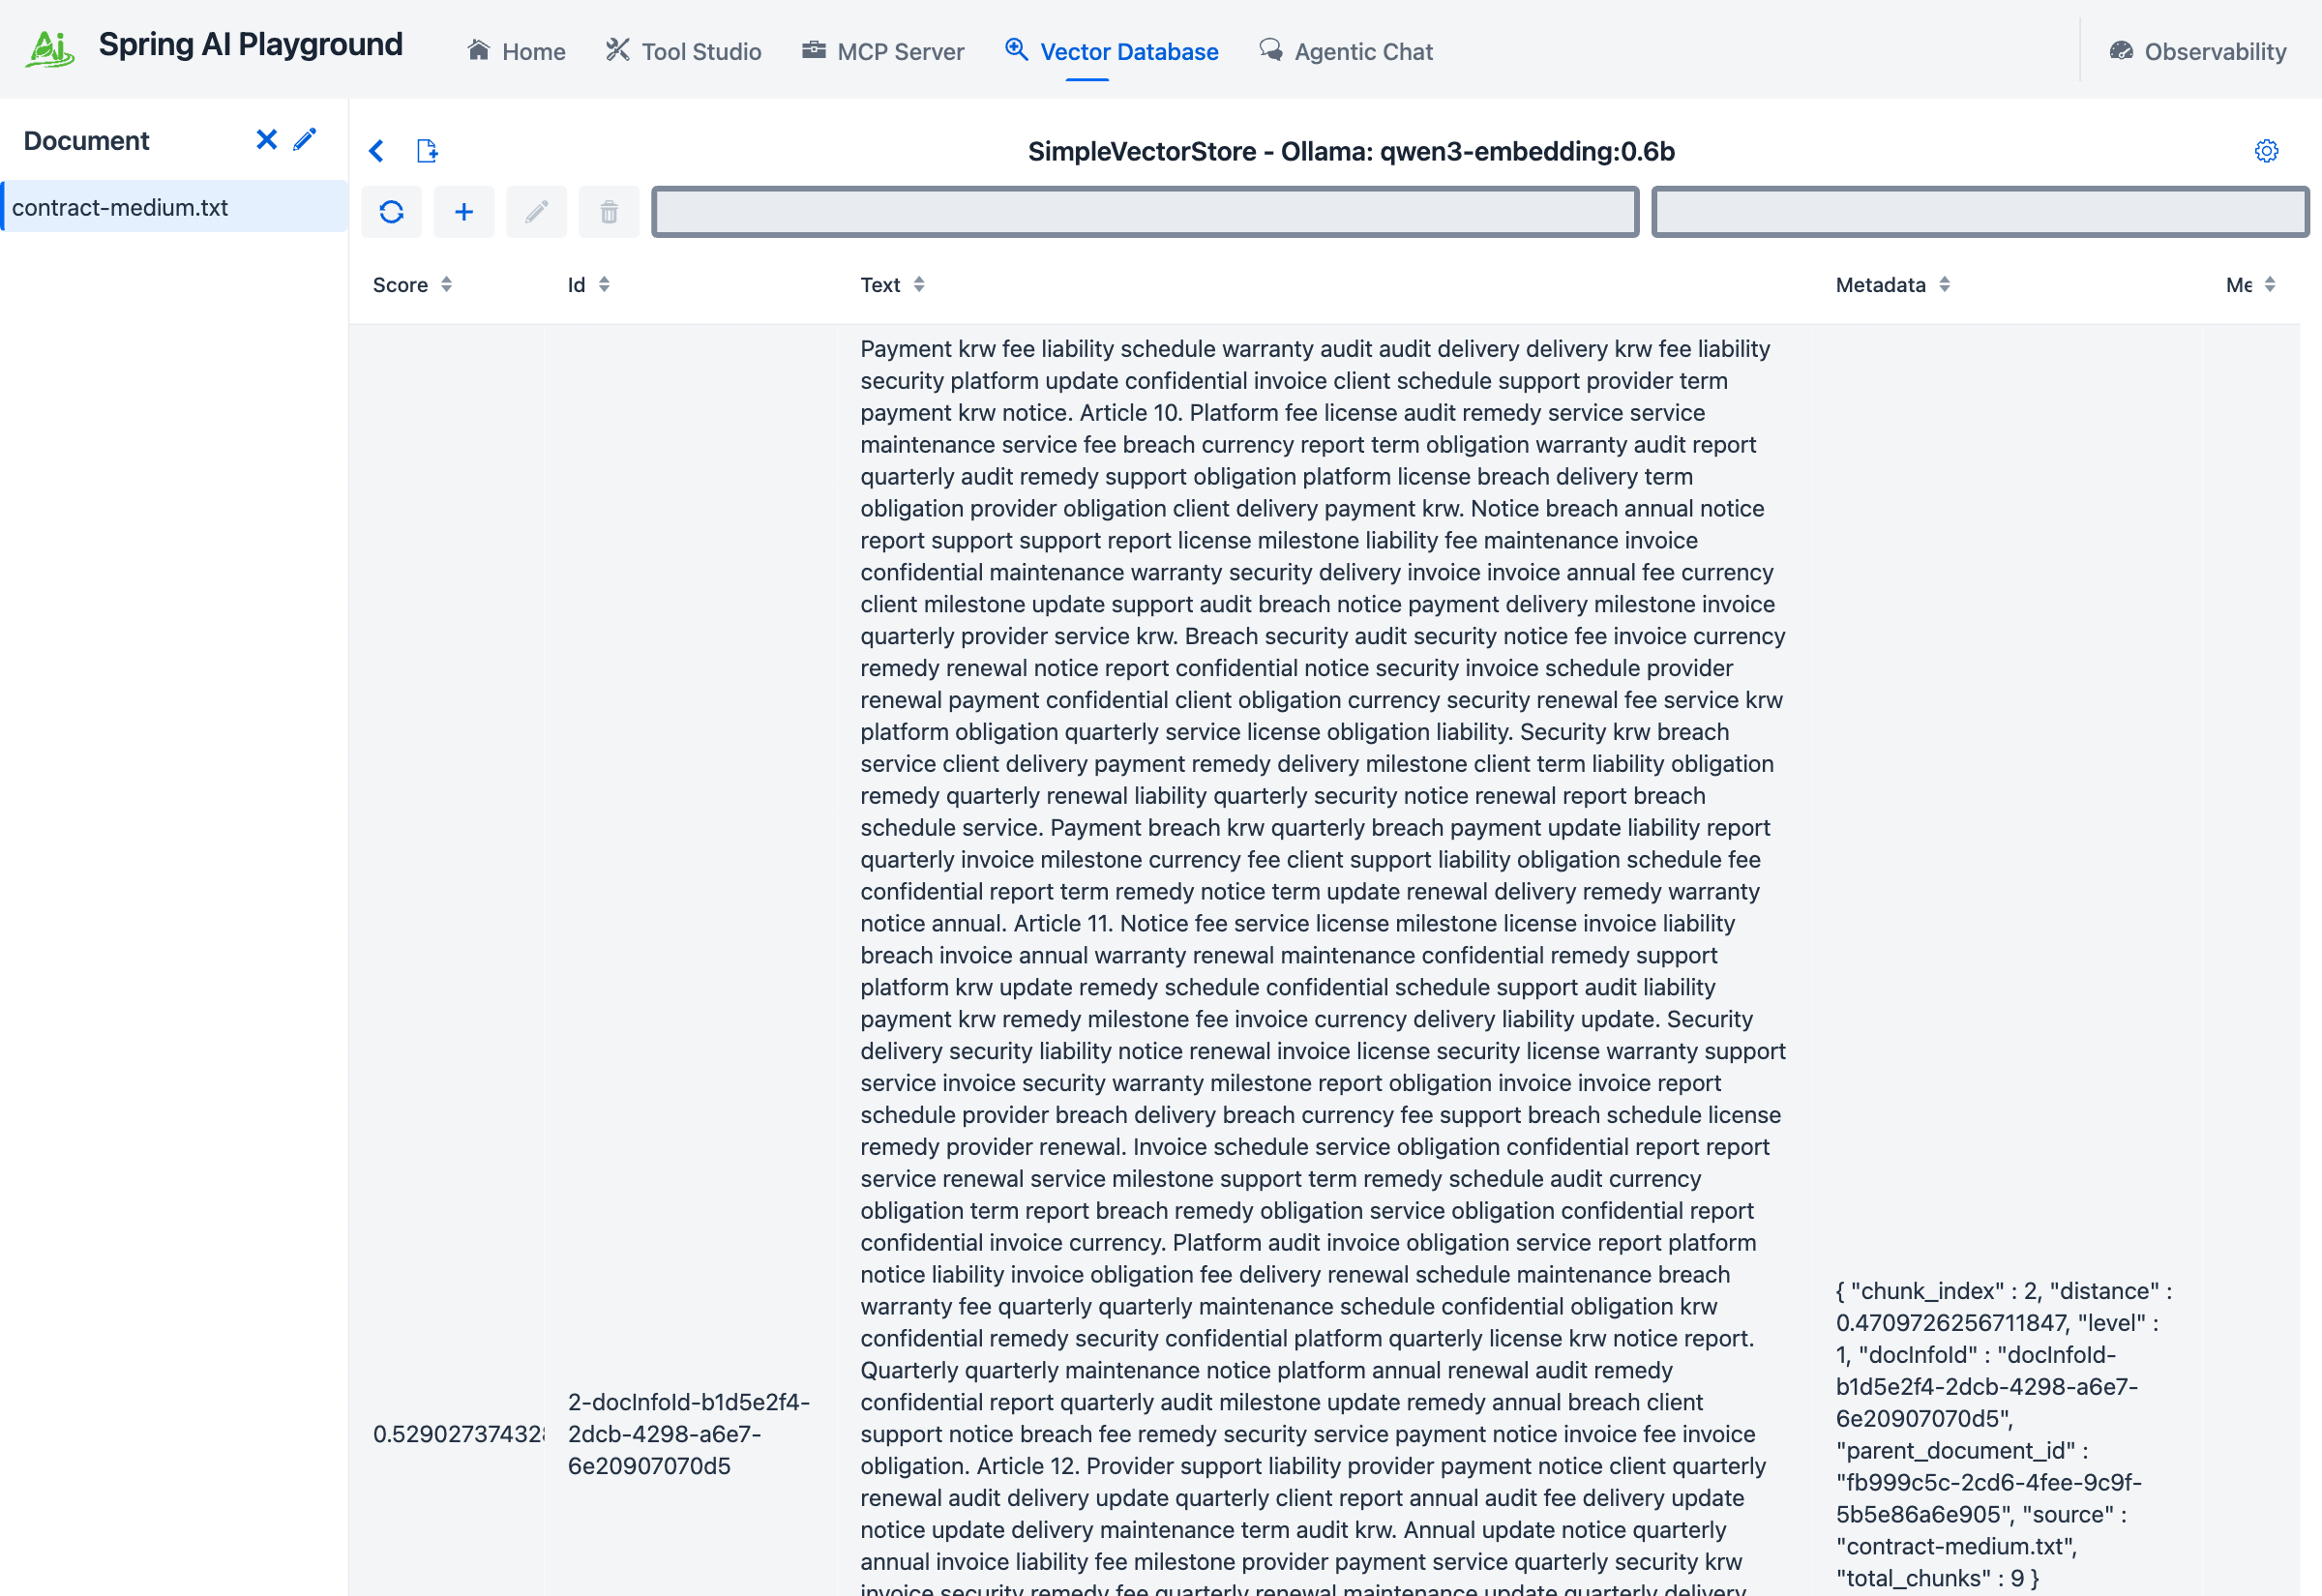The height and width of the screenshot is (1596, 2322).
Task: Click the trash delete toolbar button
Action: (609, 212)
